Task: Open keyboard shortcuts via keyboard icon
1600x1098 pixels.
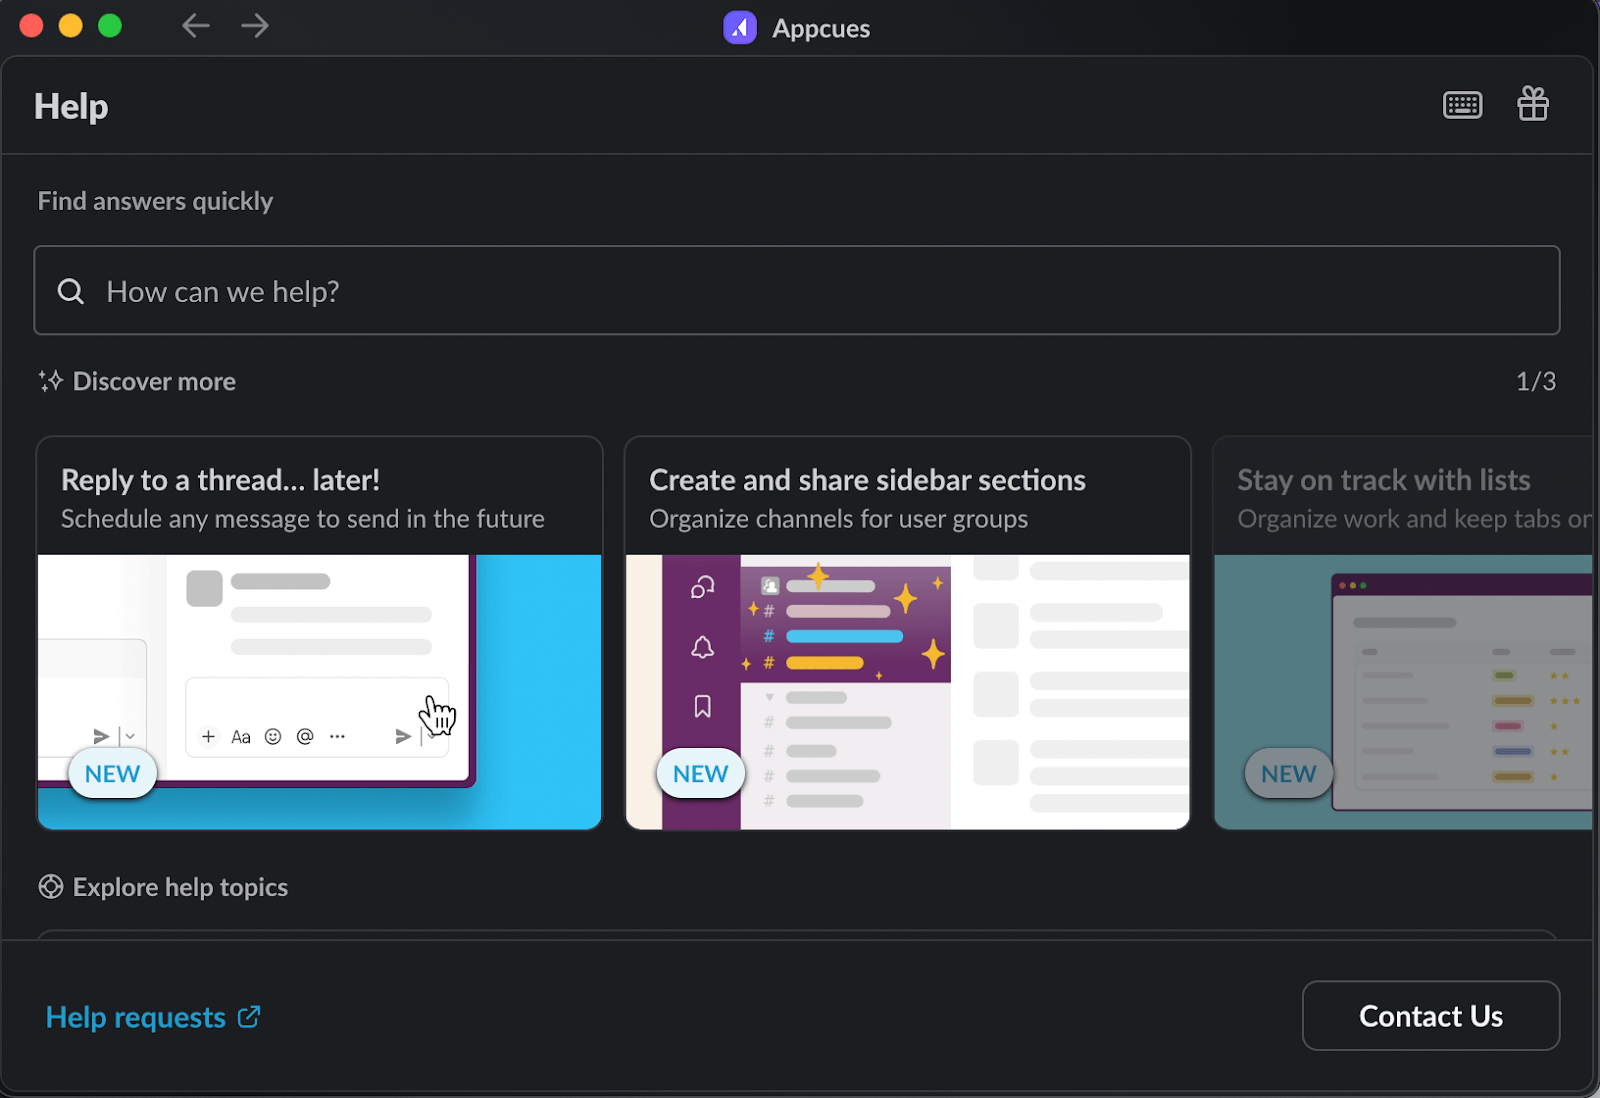Action: coord(1462,105)
